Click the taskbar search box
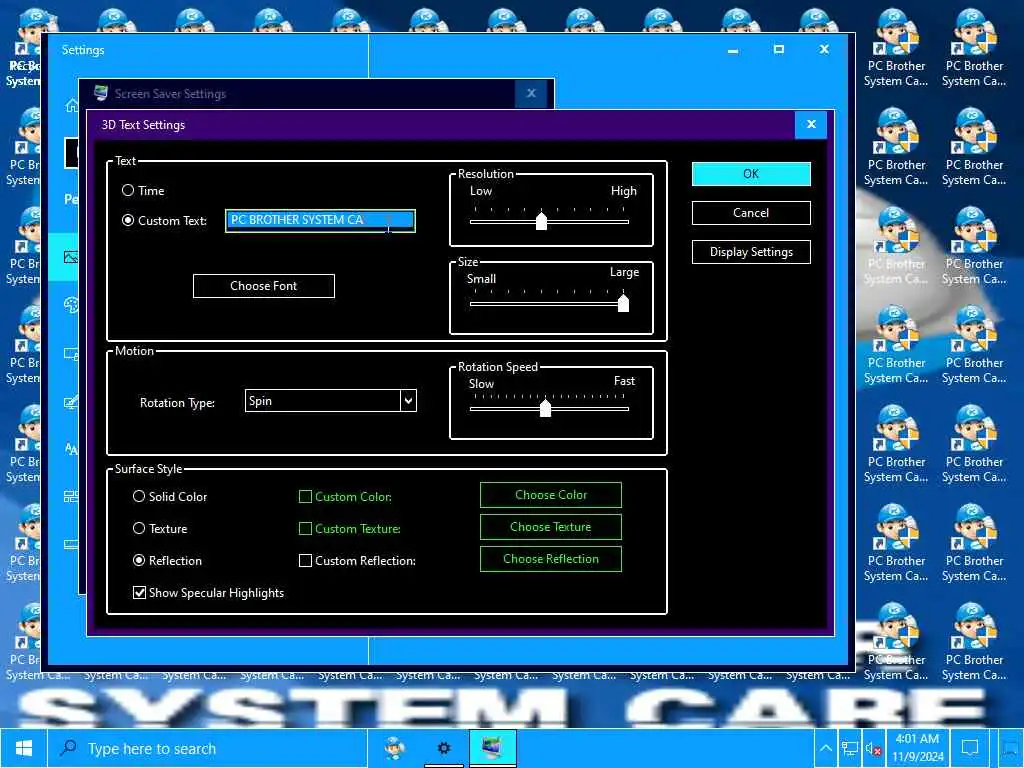This screenshot has height=768, width=1024. (x=208, y=748)
